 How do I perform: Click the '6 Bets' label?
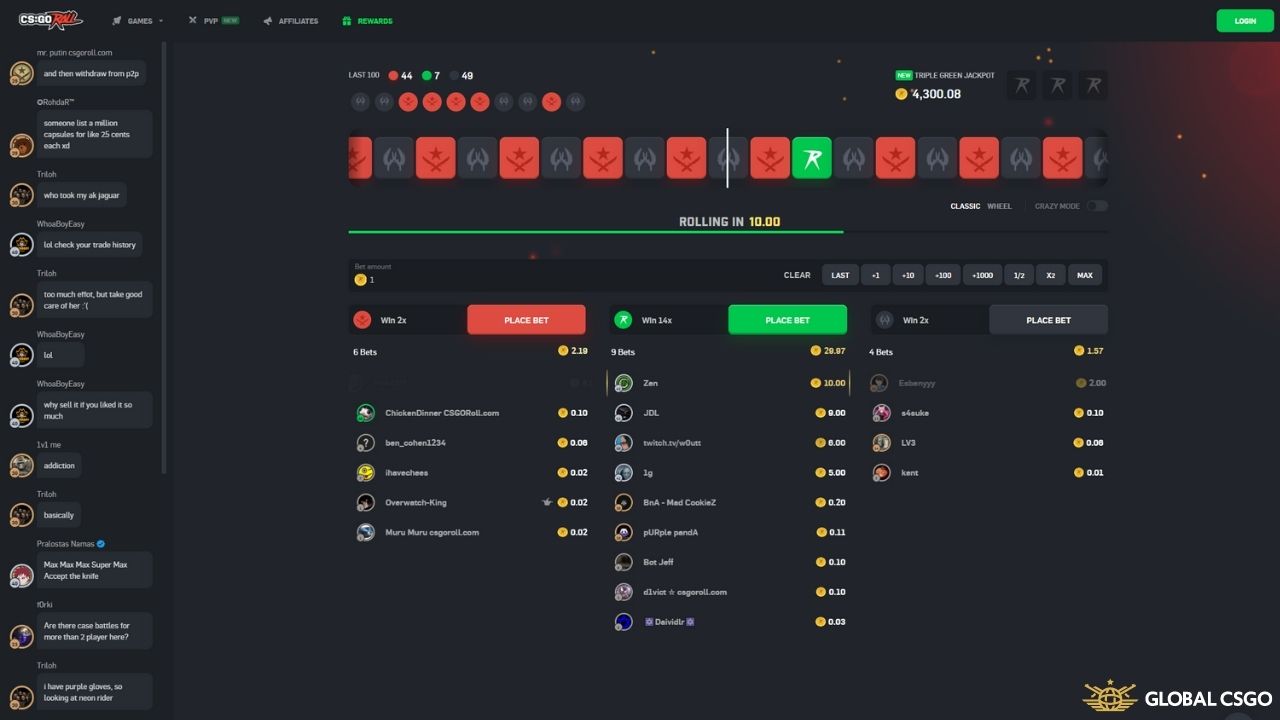(x=365, y=352)
